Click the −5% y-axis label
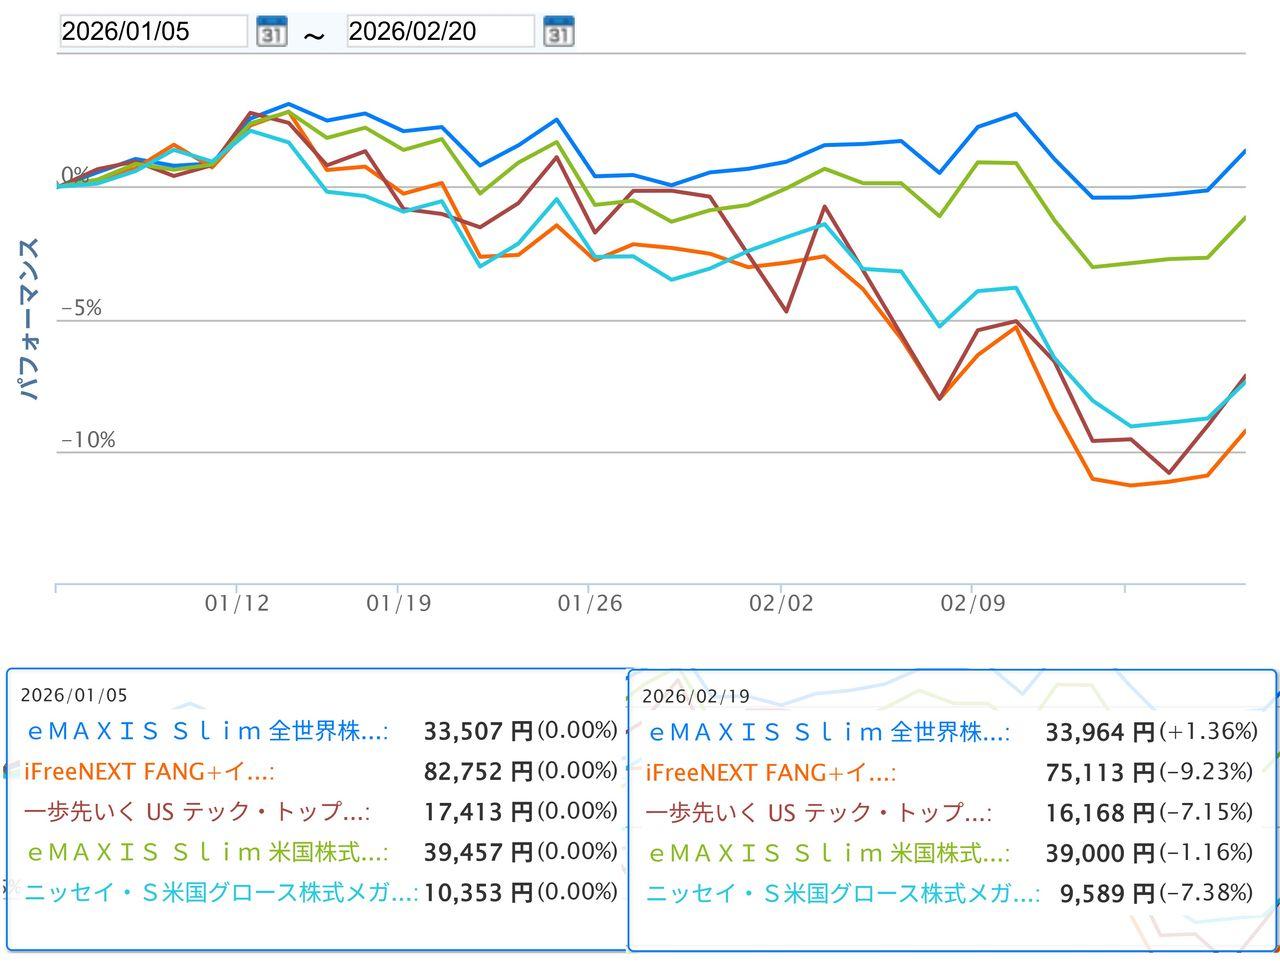1280x969 pixels. coord(82,308)
